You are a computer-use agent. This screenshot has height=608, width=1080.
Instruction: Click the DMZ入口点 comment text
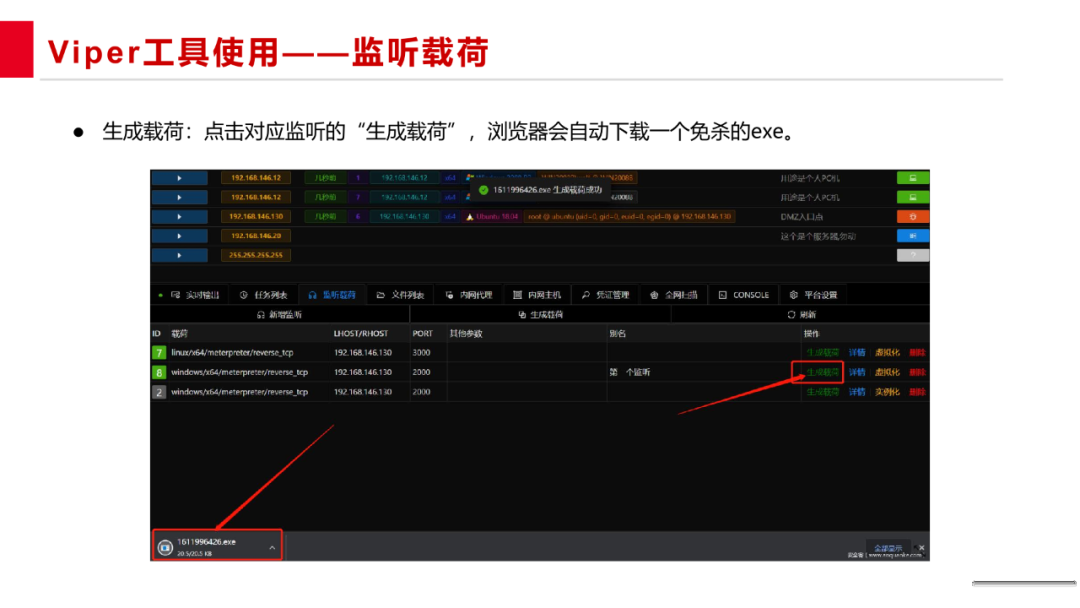point(801,216)
